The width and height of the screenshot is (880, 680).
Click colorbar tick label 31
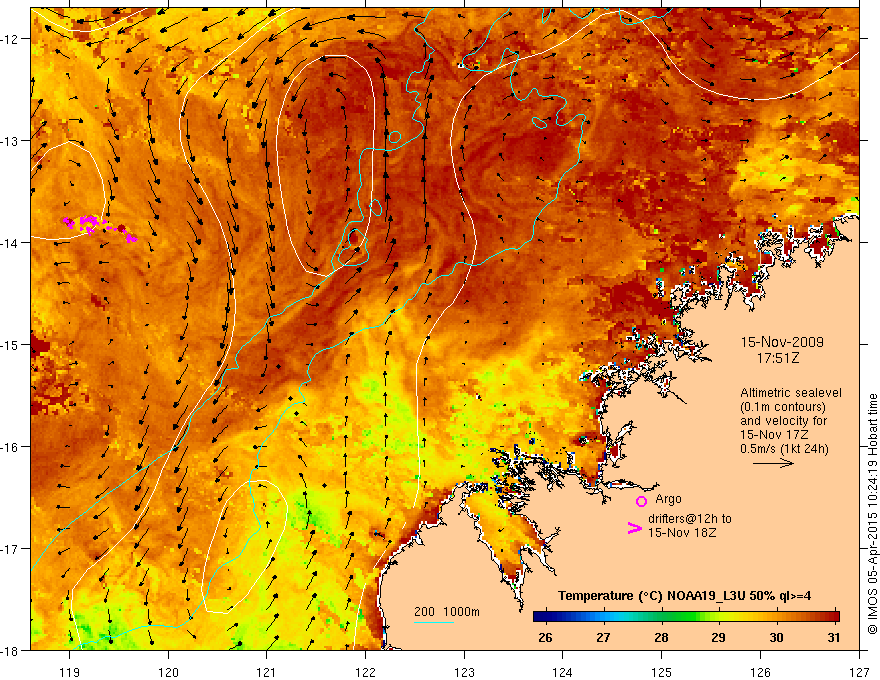[x=834, y=638]
